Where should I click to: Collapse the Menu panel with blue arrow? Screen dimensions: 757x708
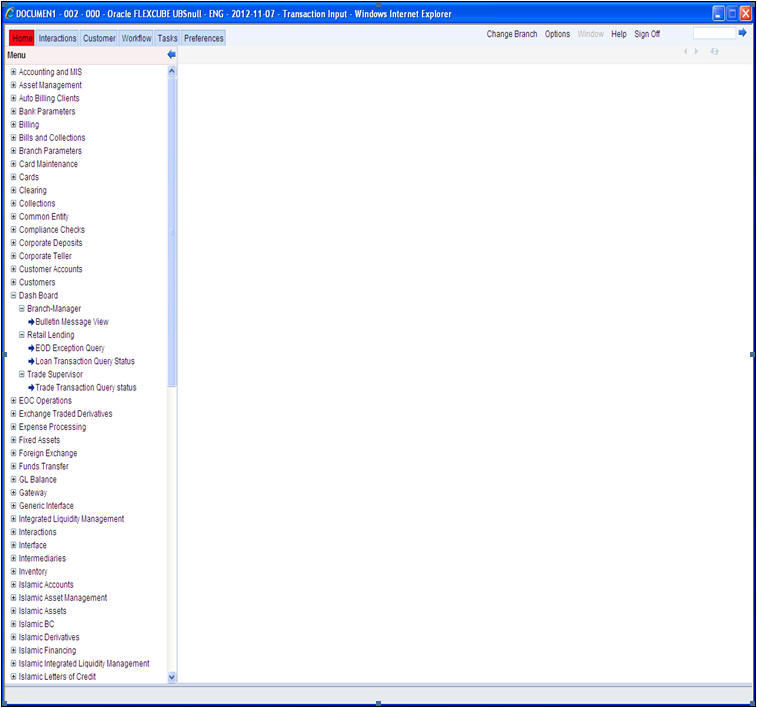tap(171, 55)
